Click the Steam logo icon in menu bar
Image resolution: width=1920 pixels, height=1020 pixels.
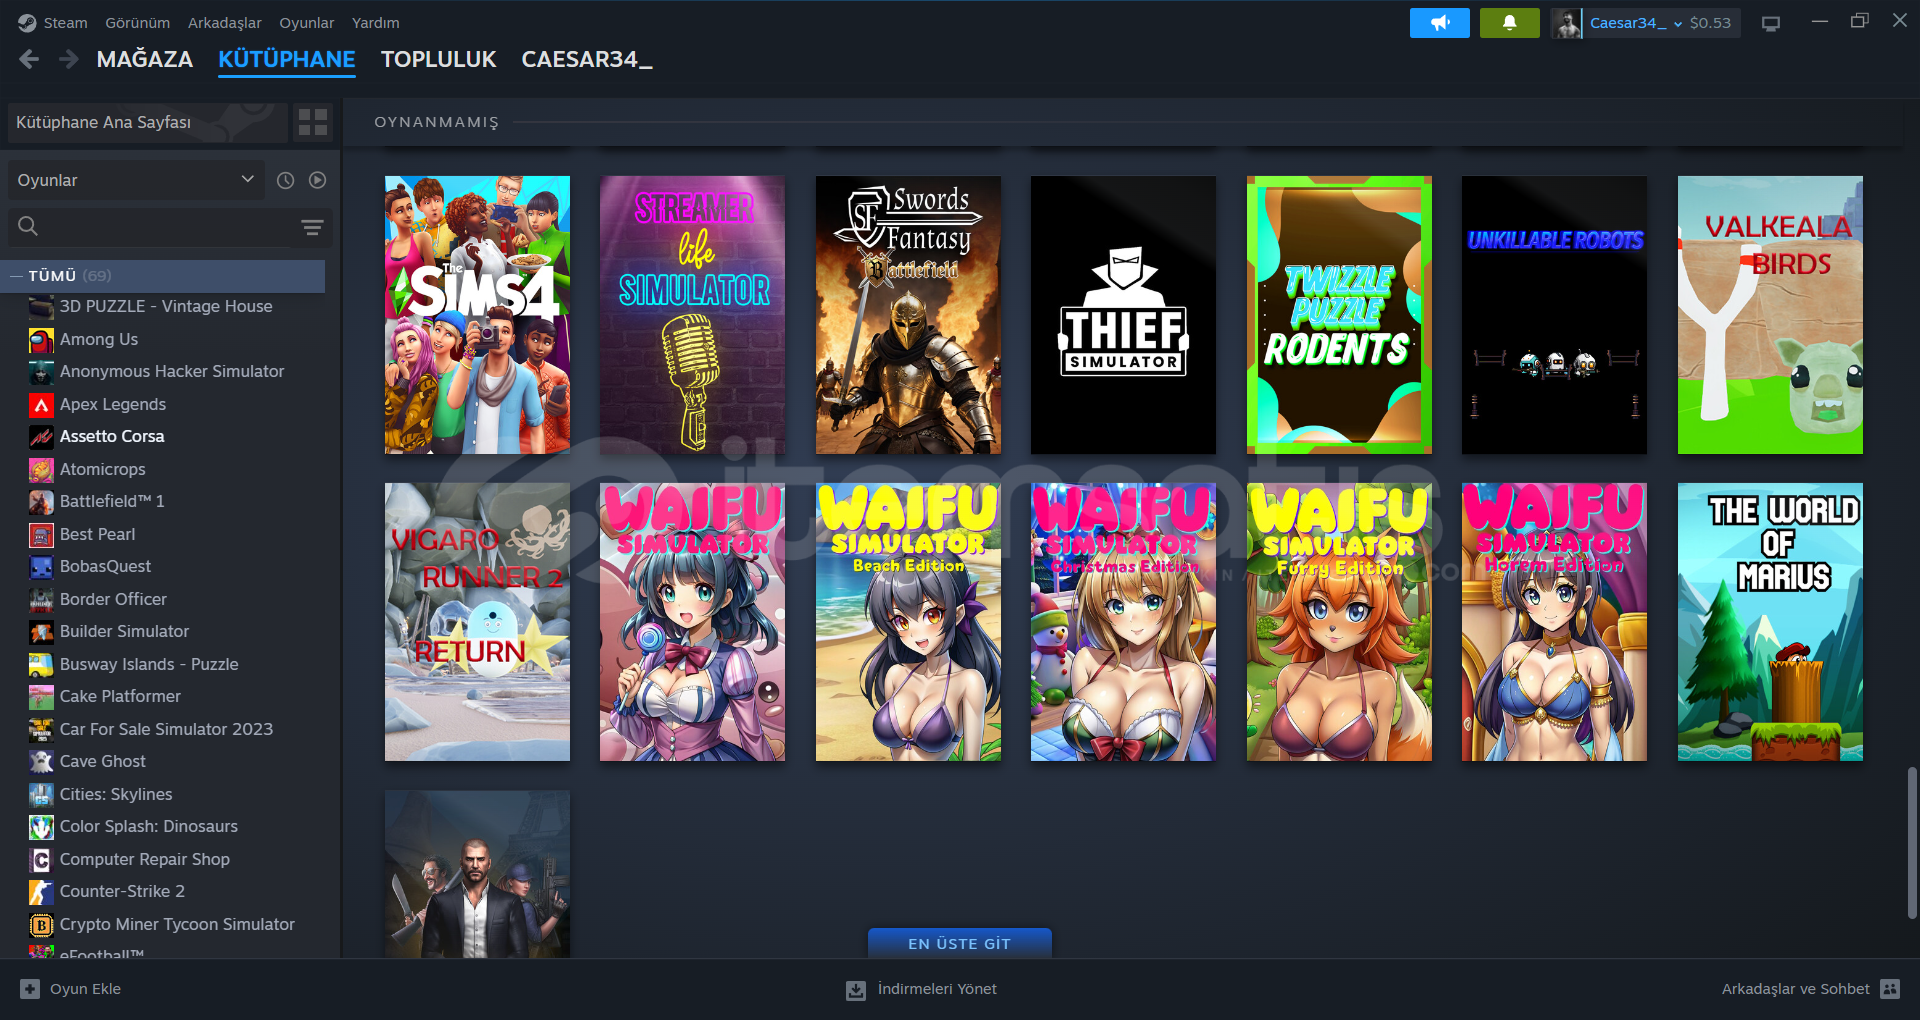point(27,23)
